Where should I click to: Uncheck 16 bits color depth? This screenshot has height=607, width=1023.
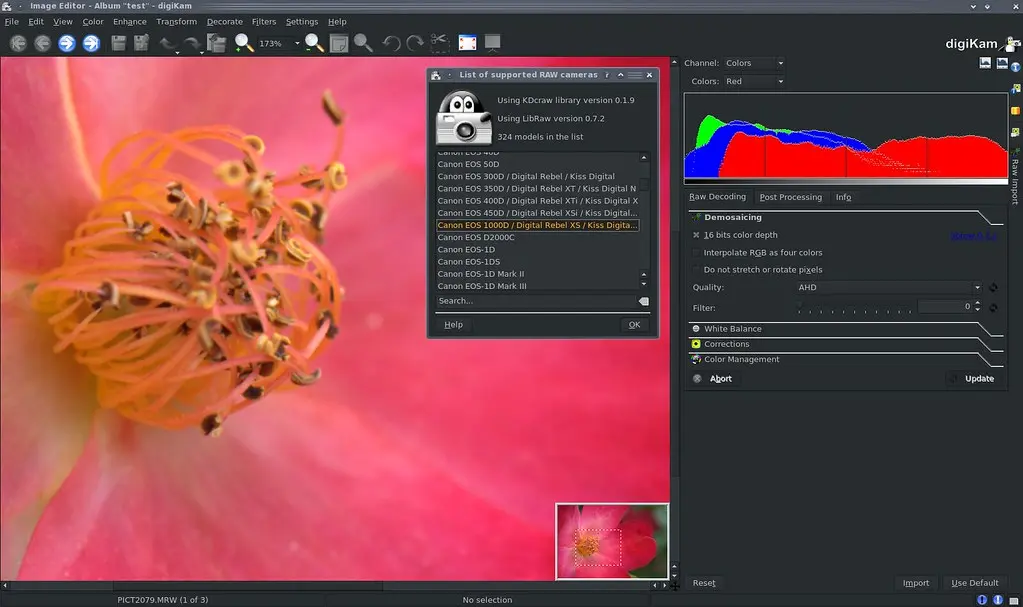[x=697, y=234]
